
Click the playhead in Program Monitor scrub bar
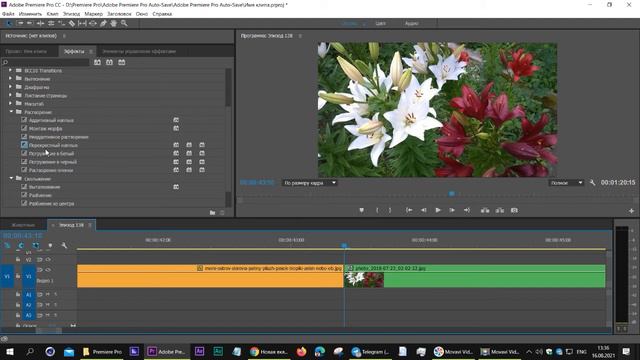tap(451, 194)
